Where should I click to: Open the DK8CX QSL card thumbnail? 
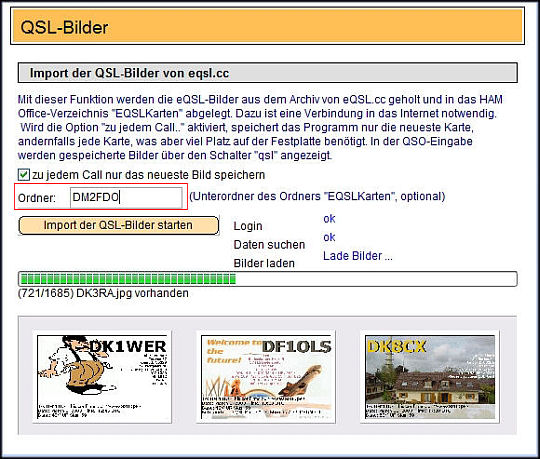click(x=430, y=377)
